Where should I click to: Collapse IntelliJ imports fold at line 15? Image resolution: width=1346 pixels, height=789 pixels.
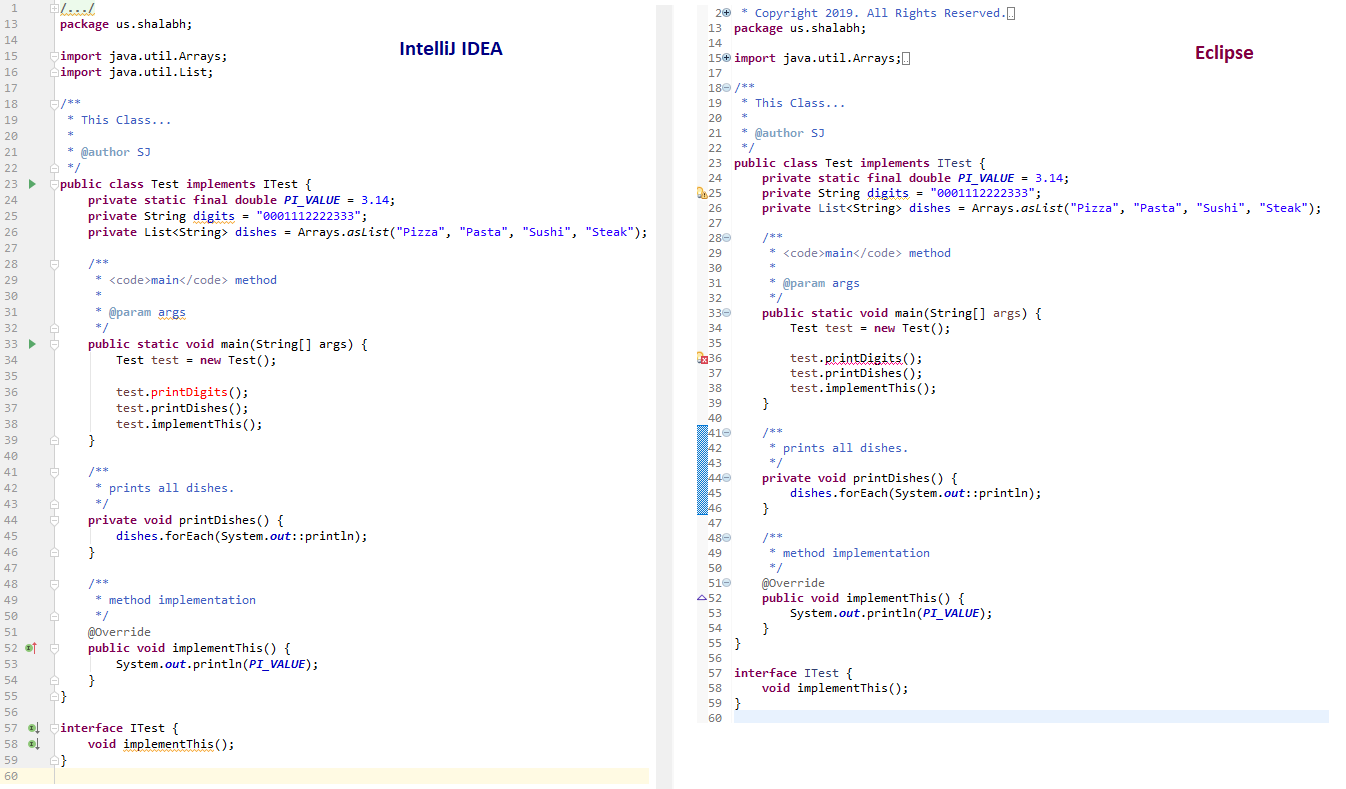coord(55,56)
